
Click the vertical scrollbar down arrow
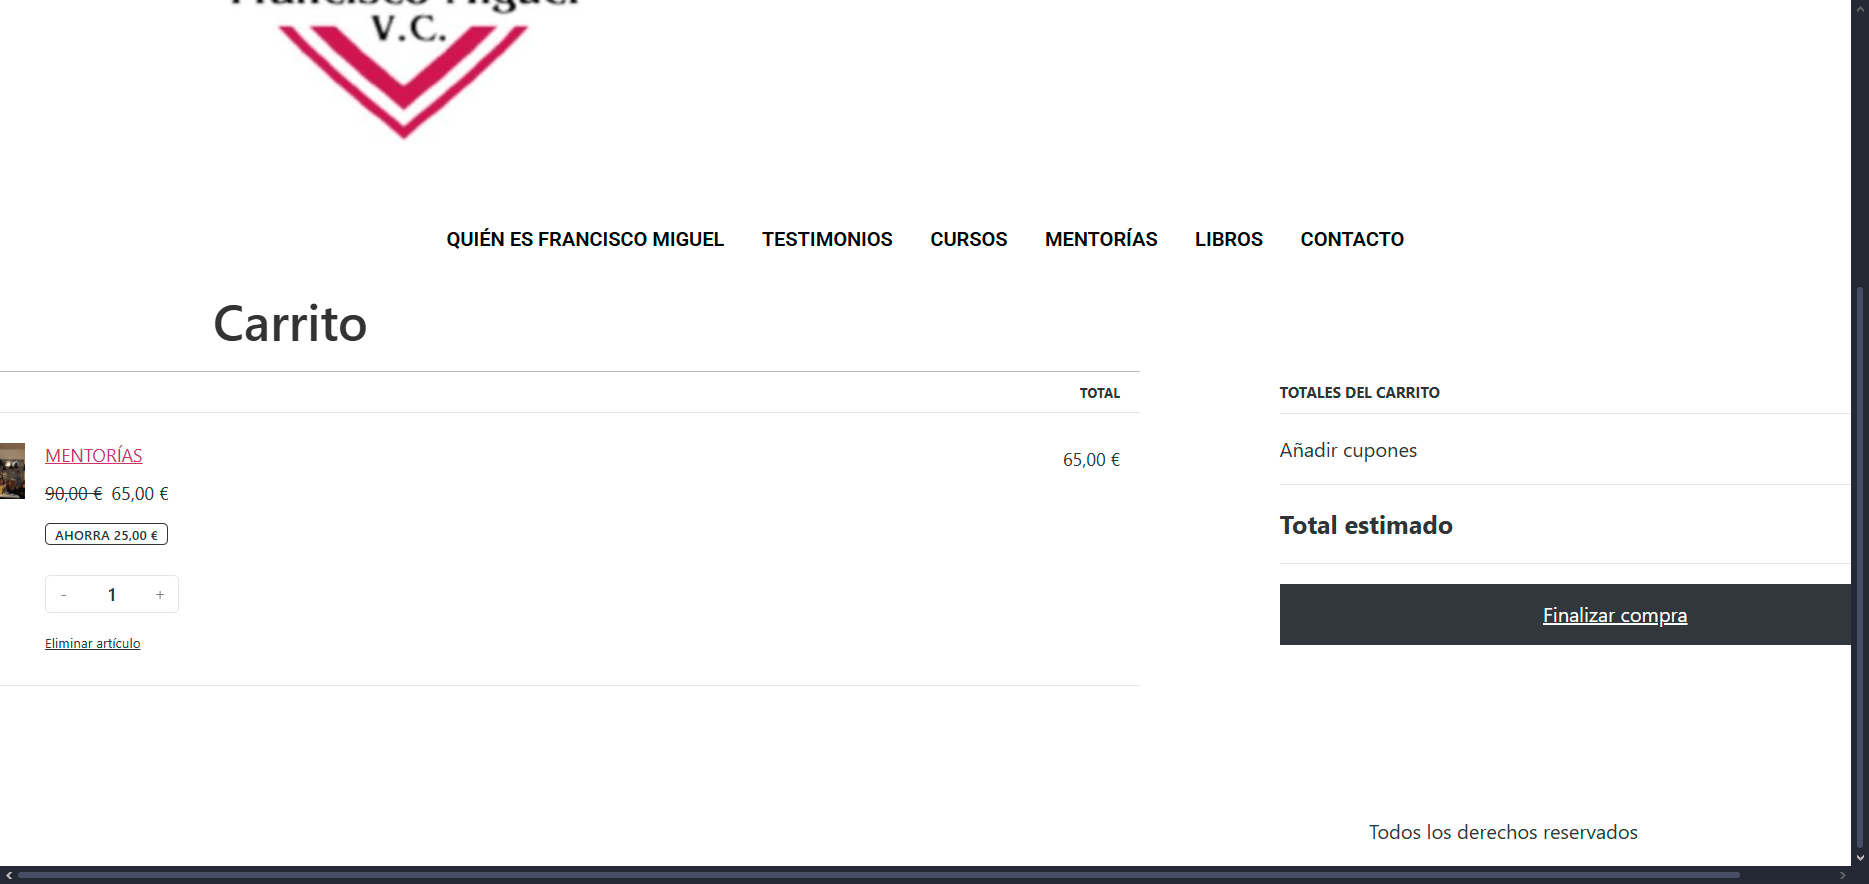tap(1860, 858)
